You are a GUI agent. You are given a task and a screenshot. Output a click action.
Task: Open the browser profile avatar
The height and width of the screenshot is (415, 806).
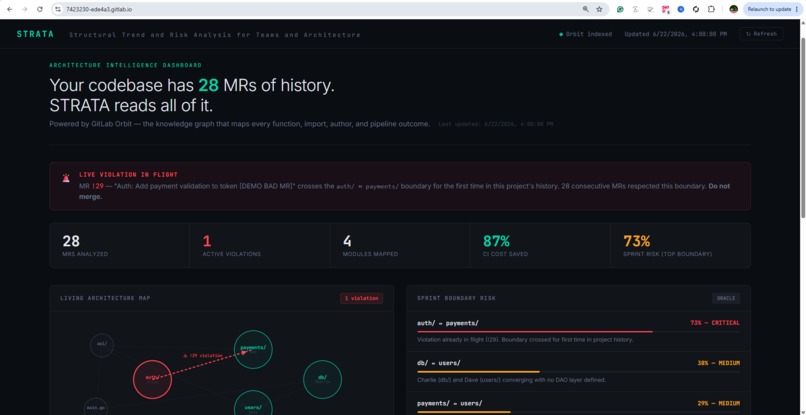tap(734, 9)
